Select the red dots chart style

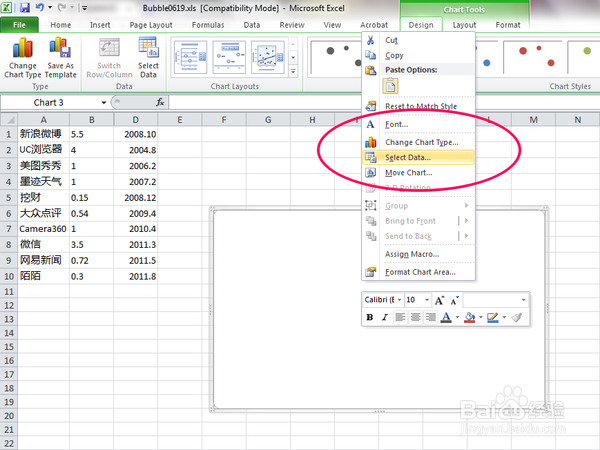[533, 57]
